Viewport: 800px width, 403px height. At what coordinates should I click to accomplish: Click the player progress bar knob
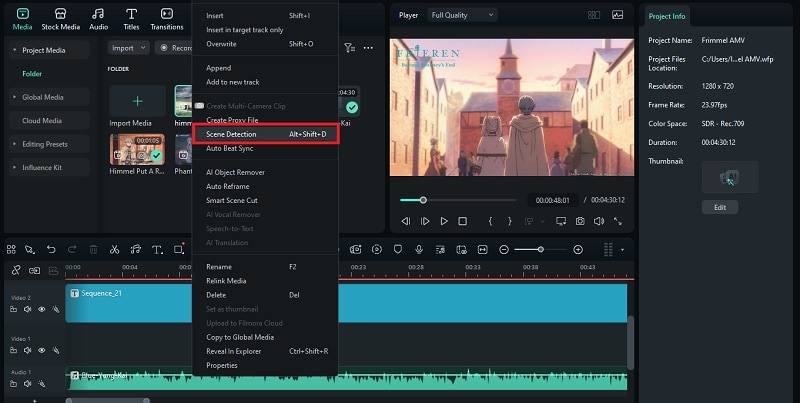coord(423,200)
